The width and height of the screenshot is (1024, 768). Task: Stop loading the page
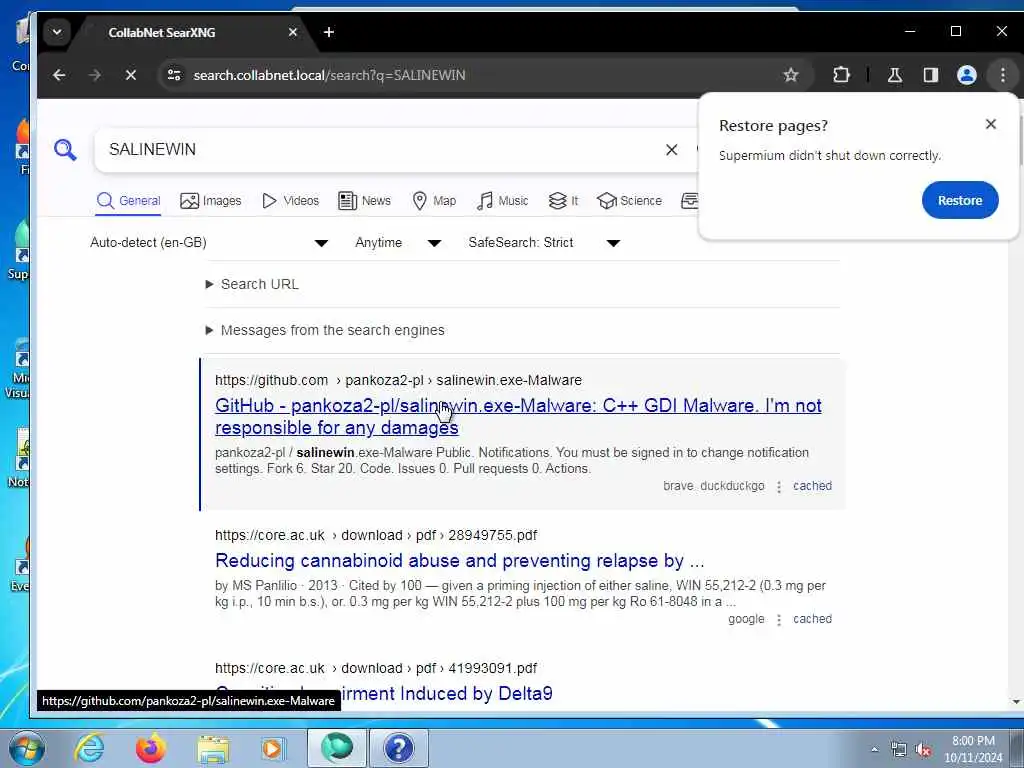click(x=131, y=75)
